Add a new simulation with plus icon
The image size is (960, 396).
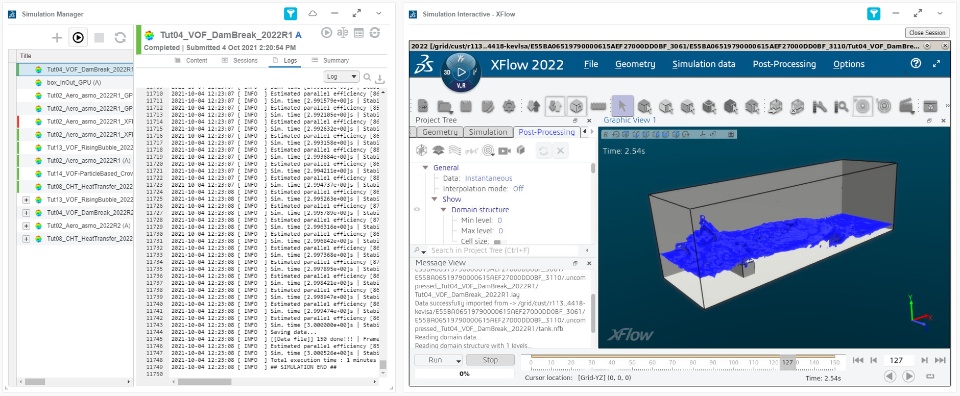(56, 37)
